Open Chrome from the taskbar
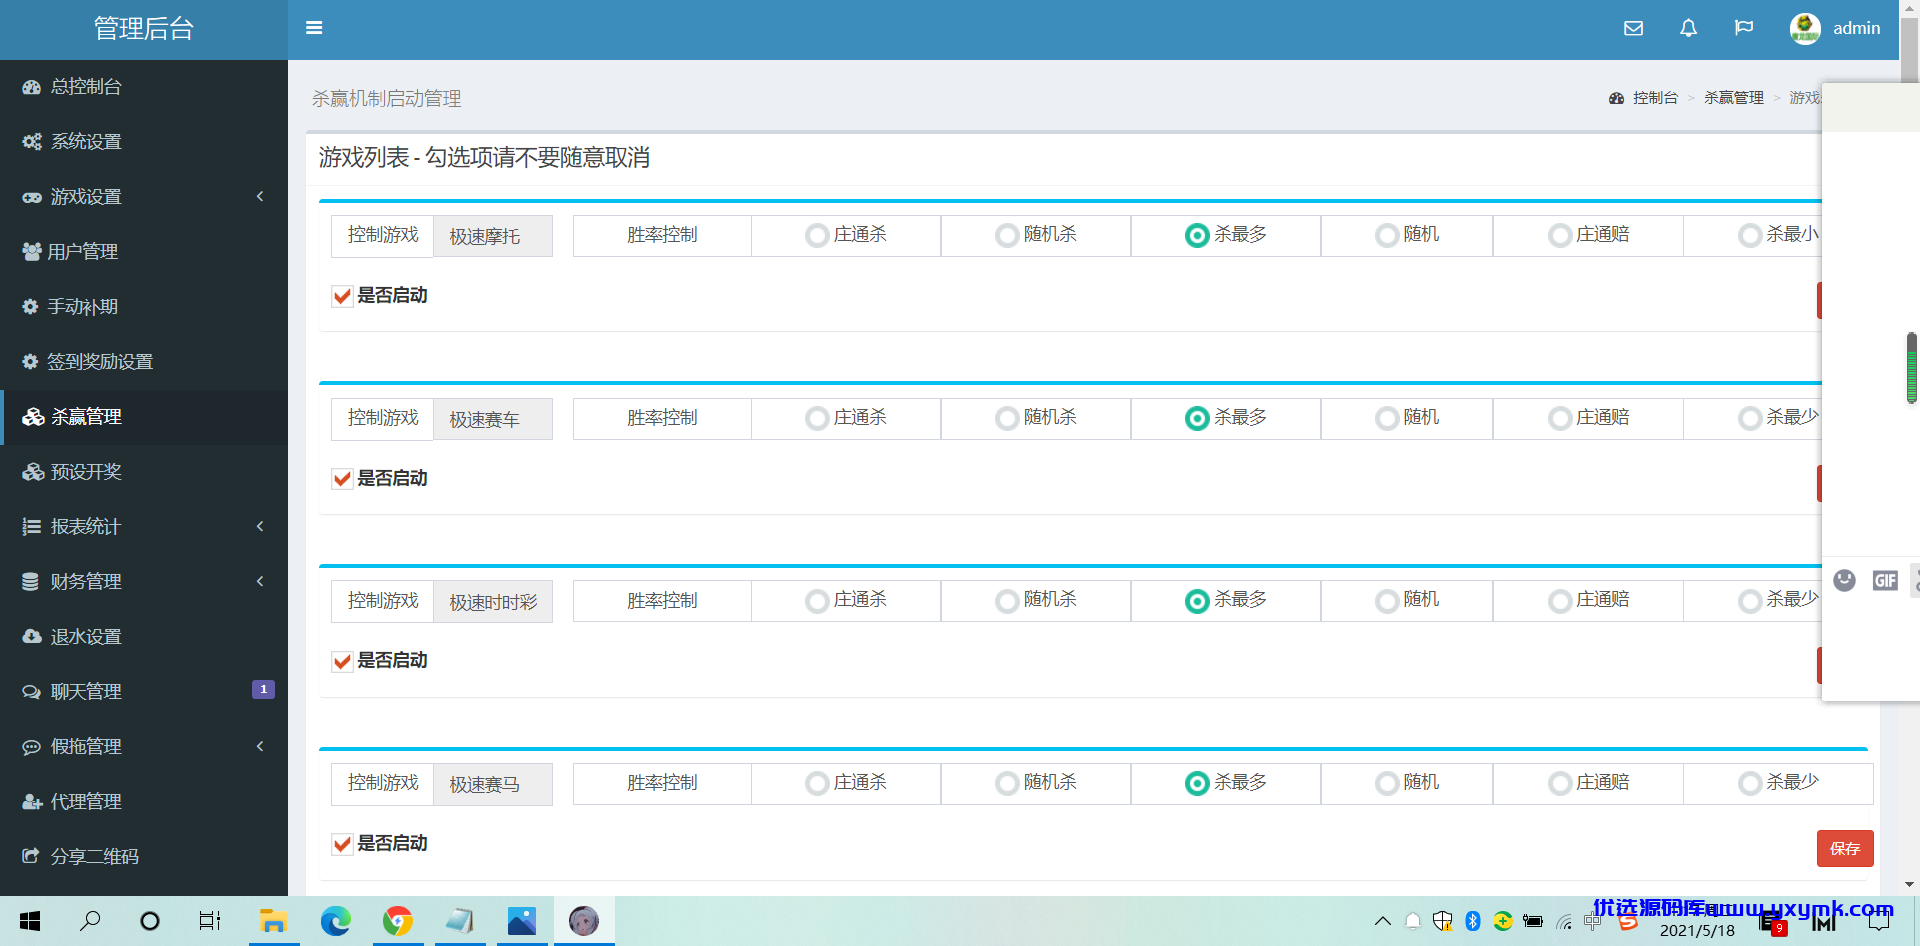1920x946 pixels. (398, 921)
